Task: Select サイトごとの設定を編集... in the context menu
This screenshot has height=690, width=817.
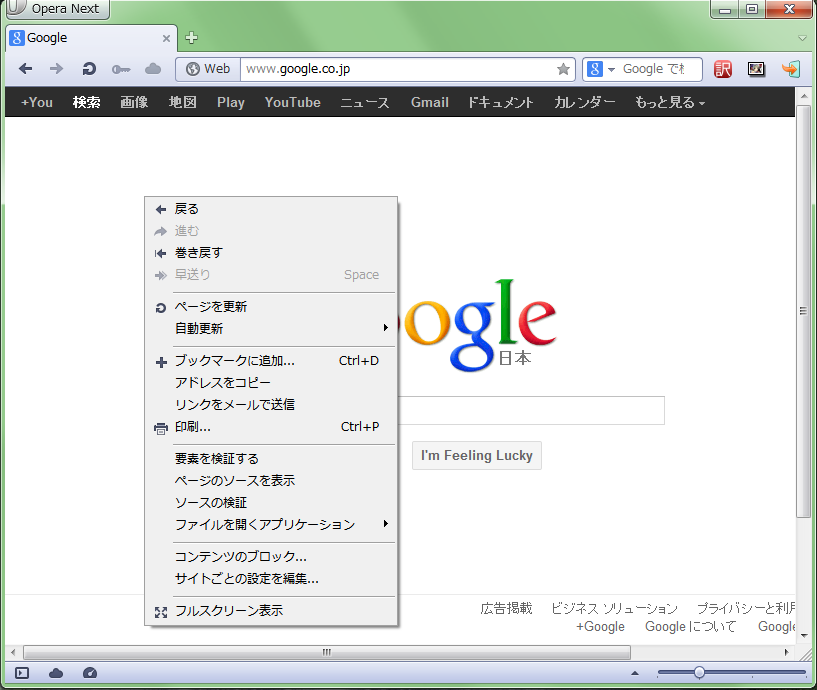Action: [271, 578]
